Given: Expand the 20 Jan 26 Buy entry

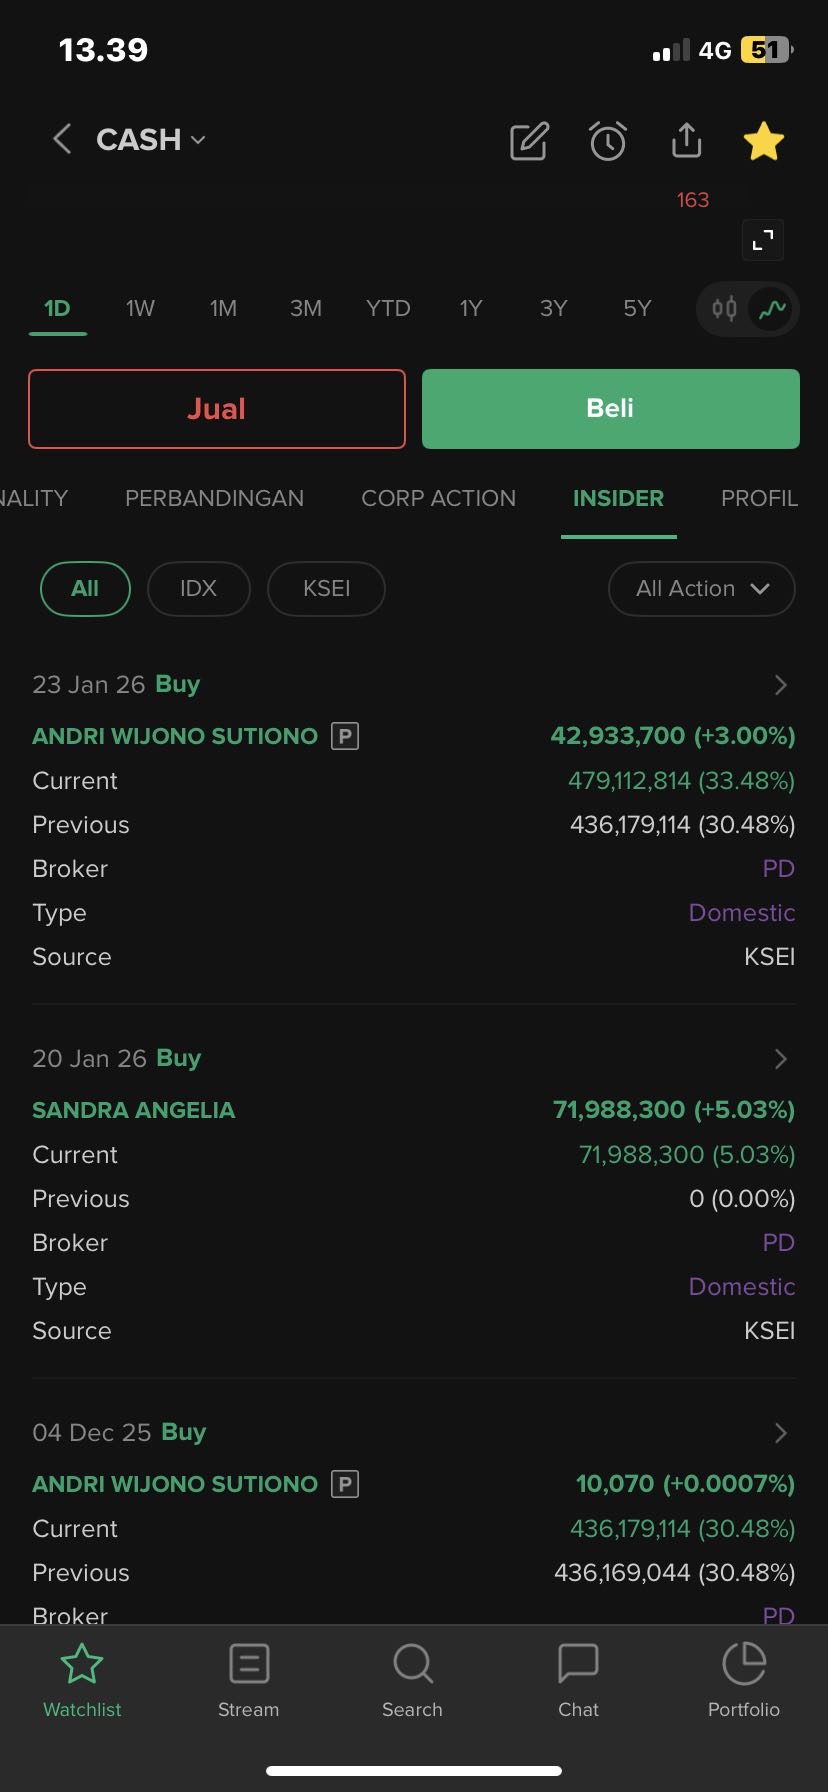Looking at the screenshot, I should pos(781,1059).
